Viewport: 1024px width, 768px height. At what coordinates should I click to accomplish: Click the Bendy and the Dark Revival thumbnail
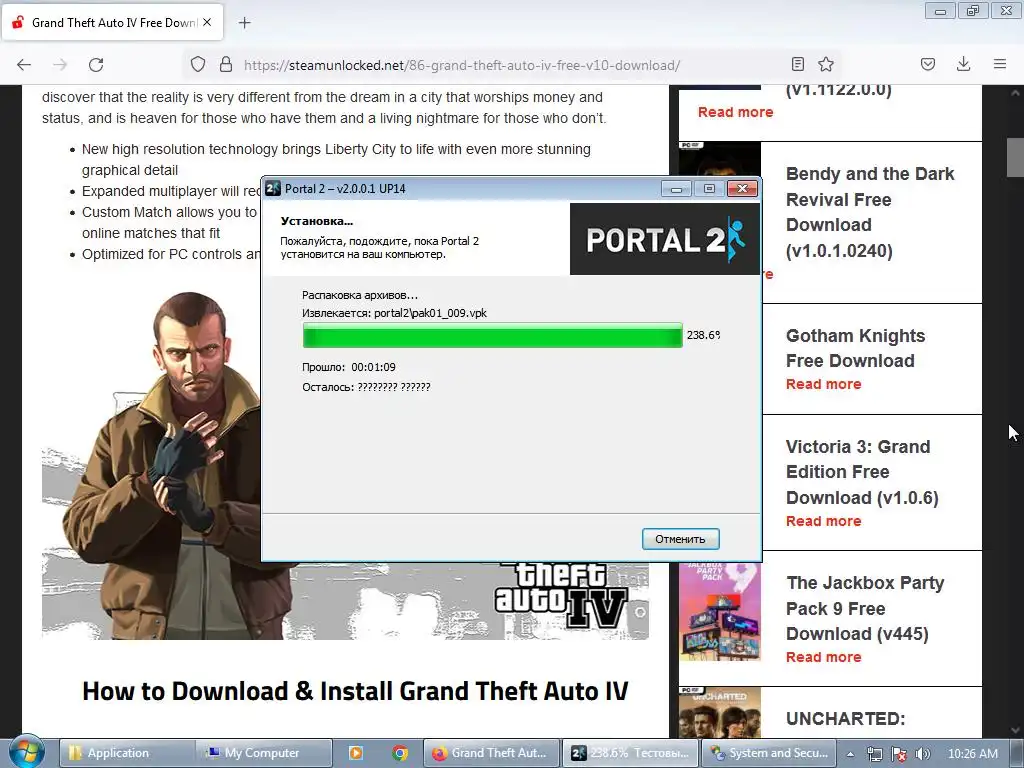pos(720,159)
